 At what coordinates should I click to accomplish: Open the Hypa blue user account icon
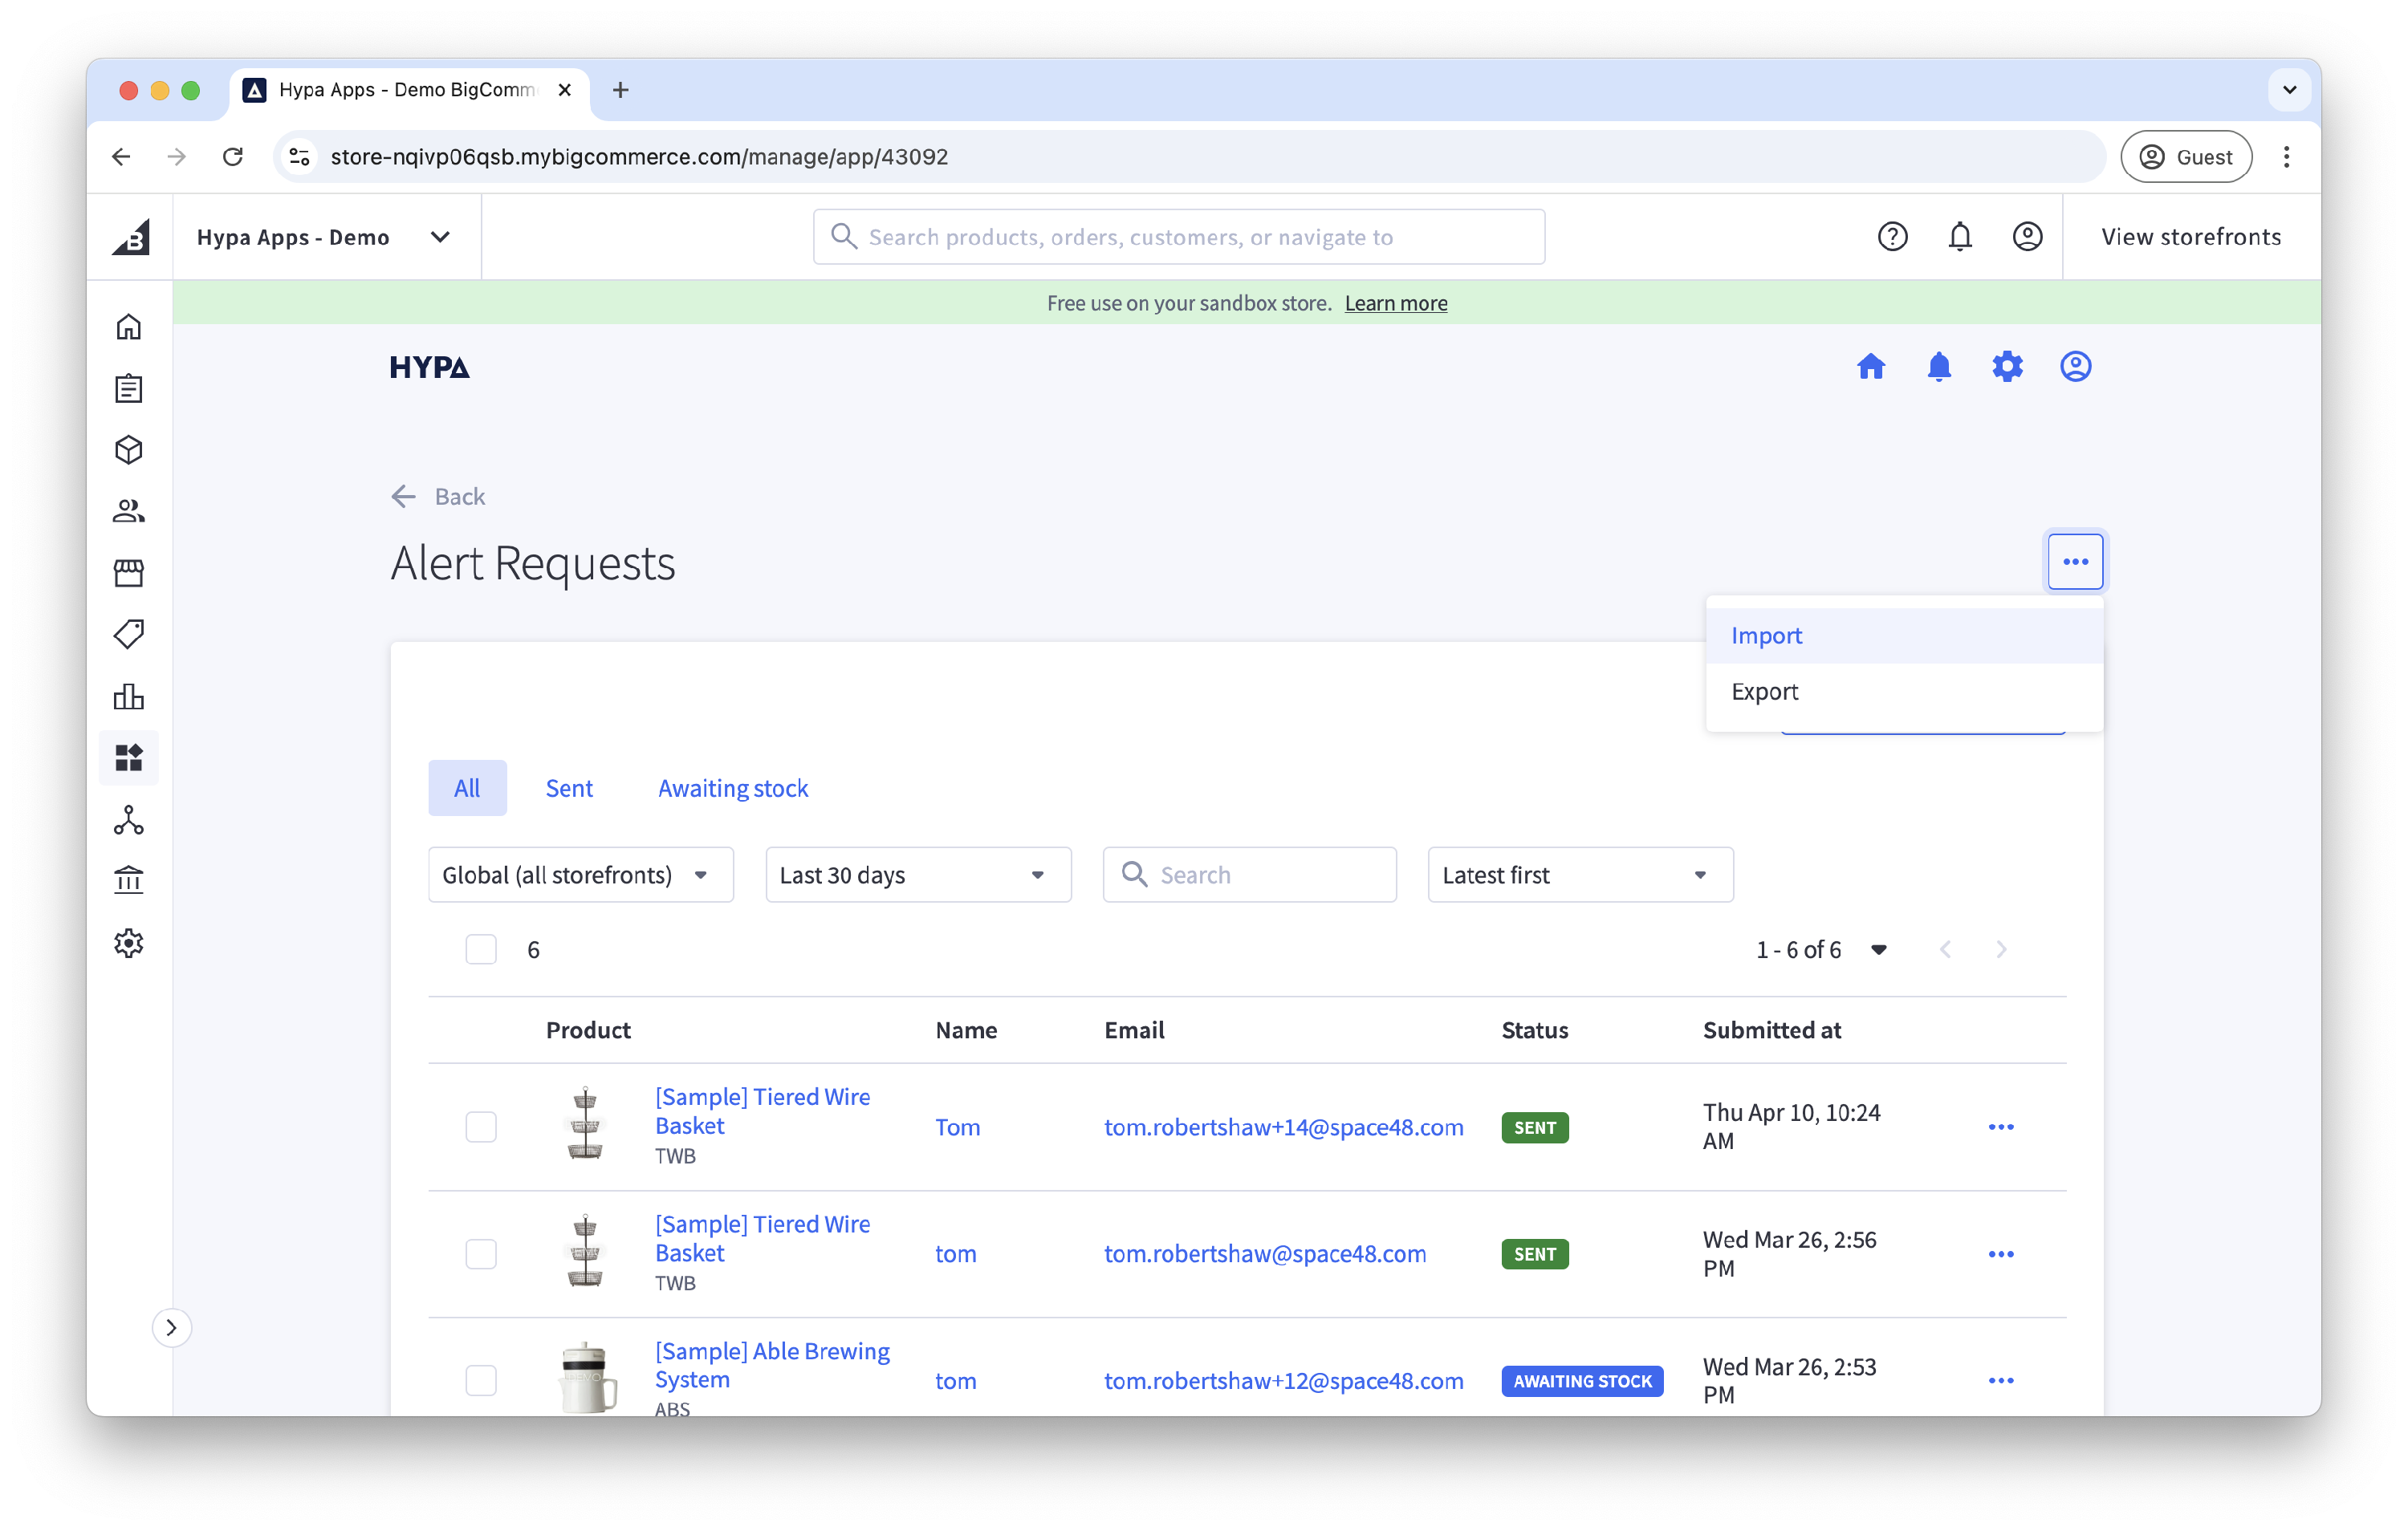coord(2075,367)
